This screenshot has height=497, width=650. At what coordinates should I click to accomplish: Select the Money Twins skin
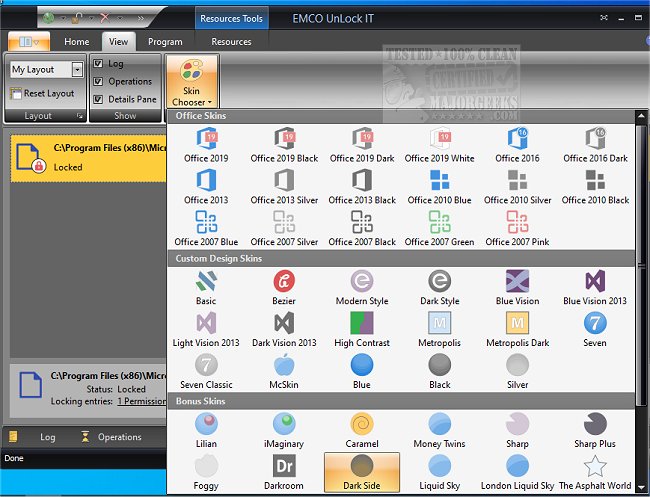[x=439, y=431]
